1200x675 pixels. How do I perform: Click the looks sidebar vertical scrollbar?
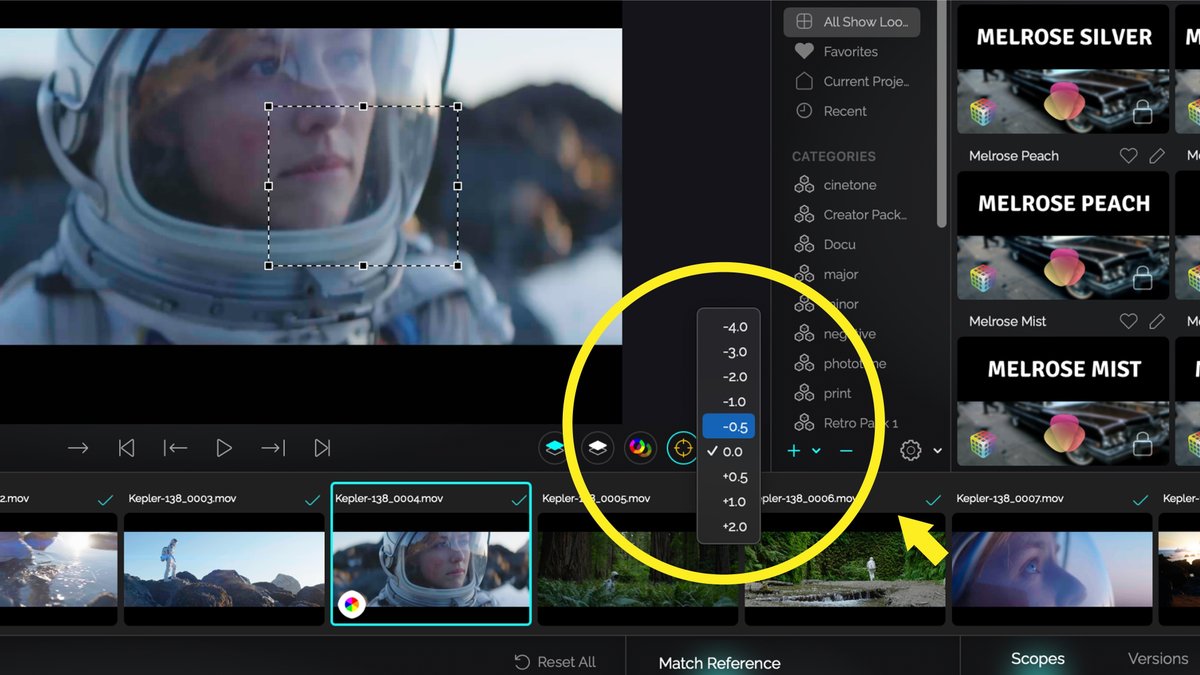(941, 112)
